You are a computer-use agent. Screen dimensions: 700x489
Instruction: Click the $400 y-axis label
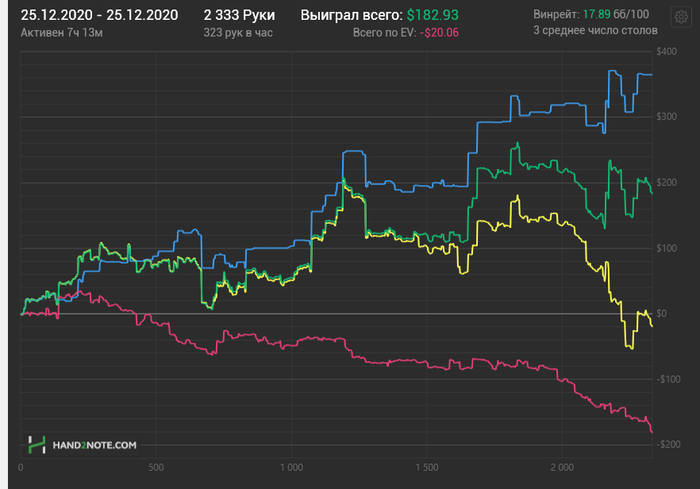coord(667,51)
